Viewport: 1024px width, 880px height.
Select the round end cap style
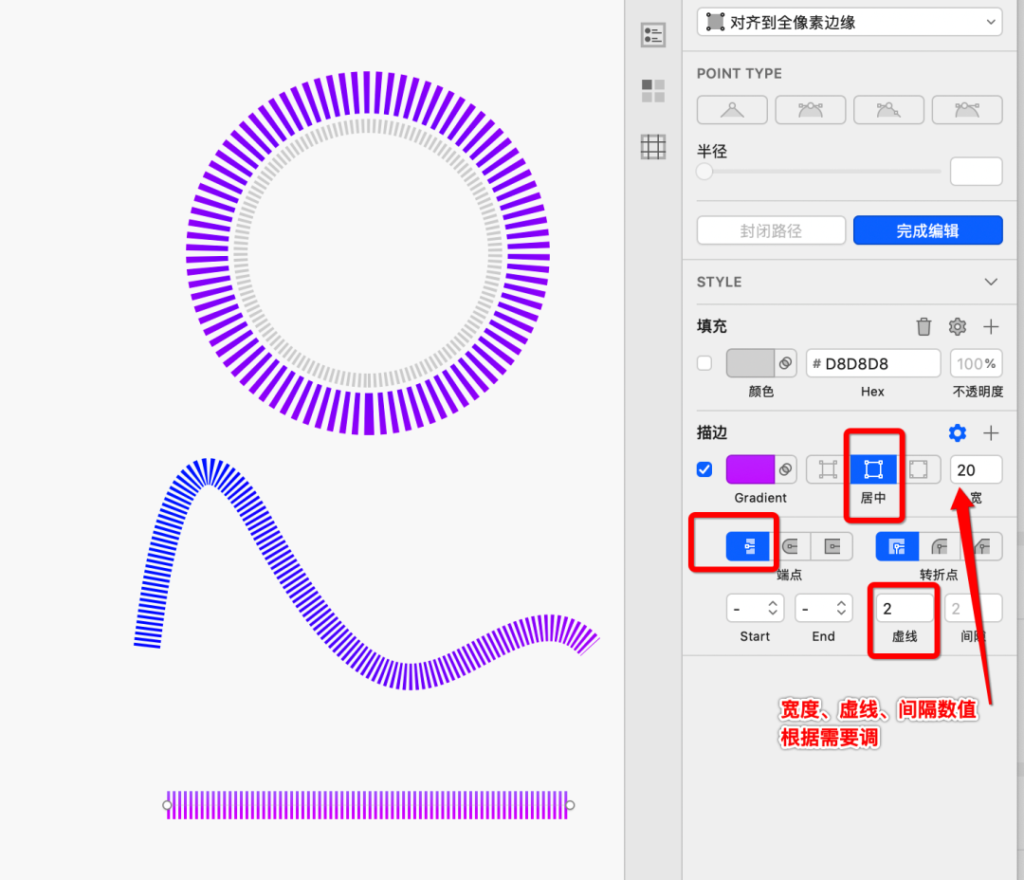pos(790,546)
